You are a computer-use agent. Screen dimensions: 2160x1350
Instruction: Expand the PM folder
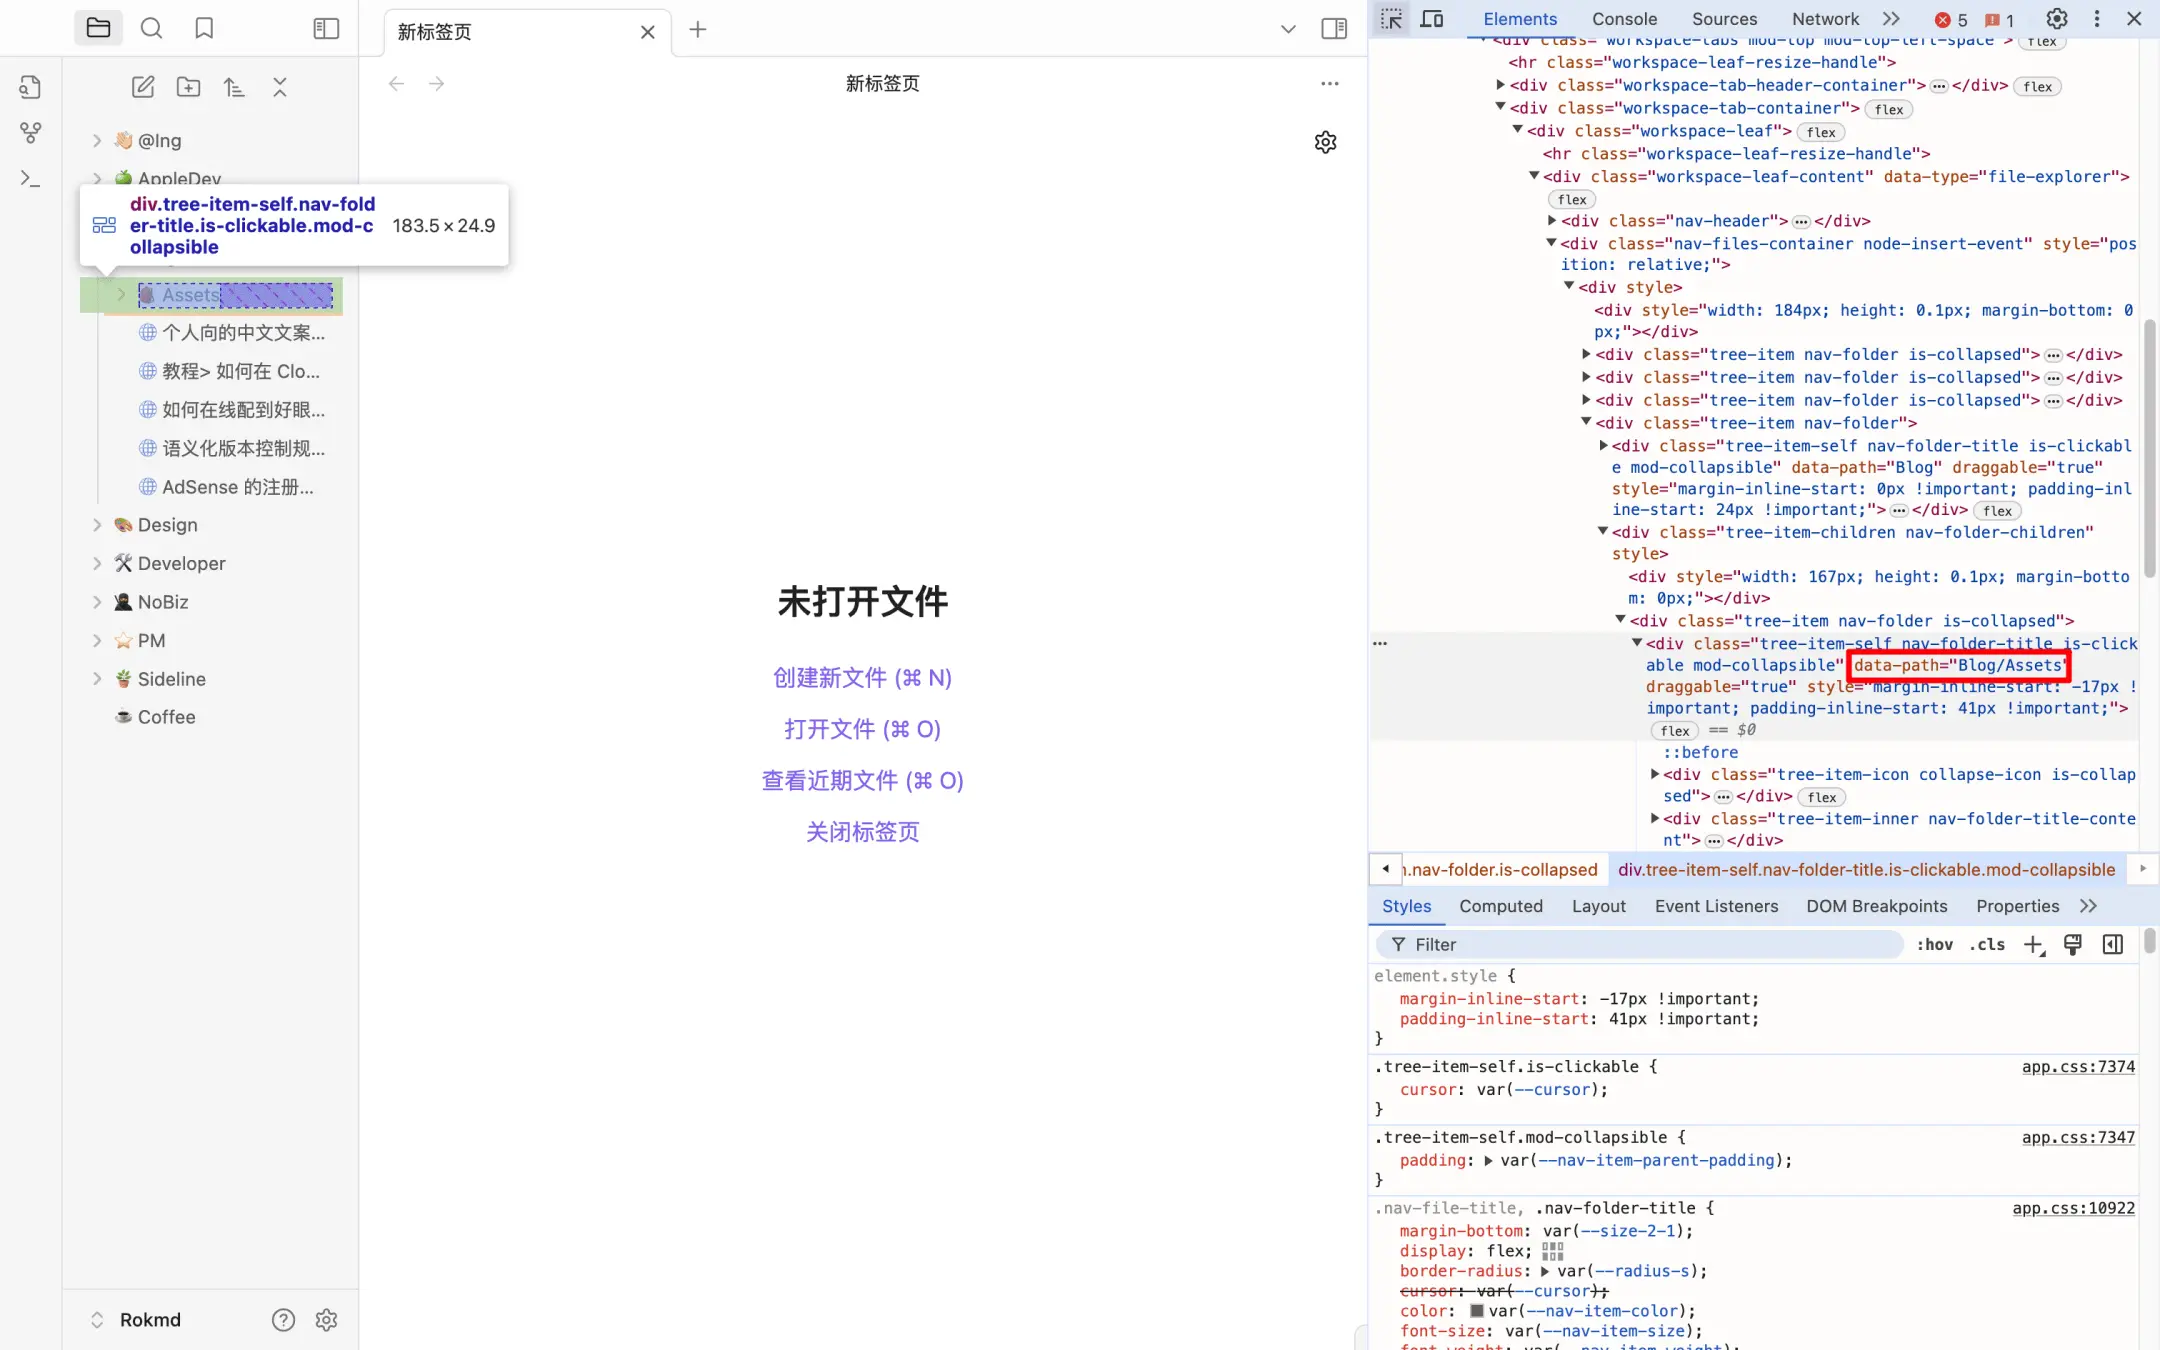pyautogui.click(x=97, y=641)
